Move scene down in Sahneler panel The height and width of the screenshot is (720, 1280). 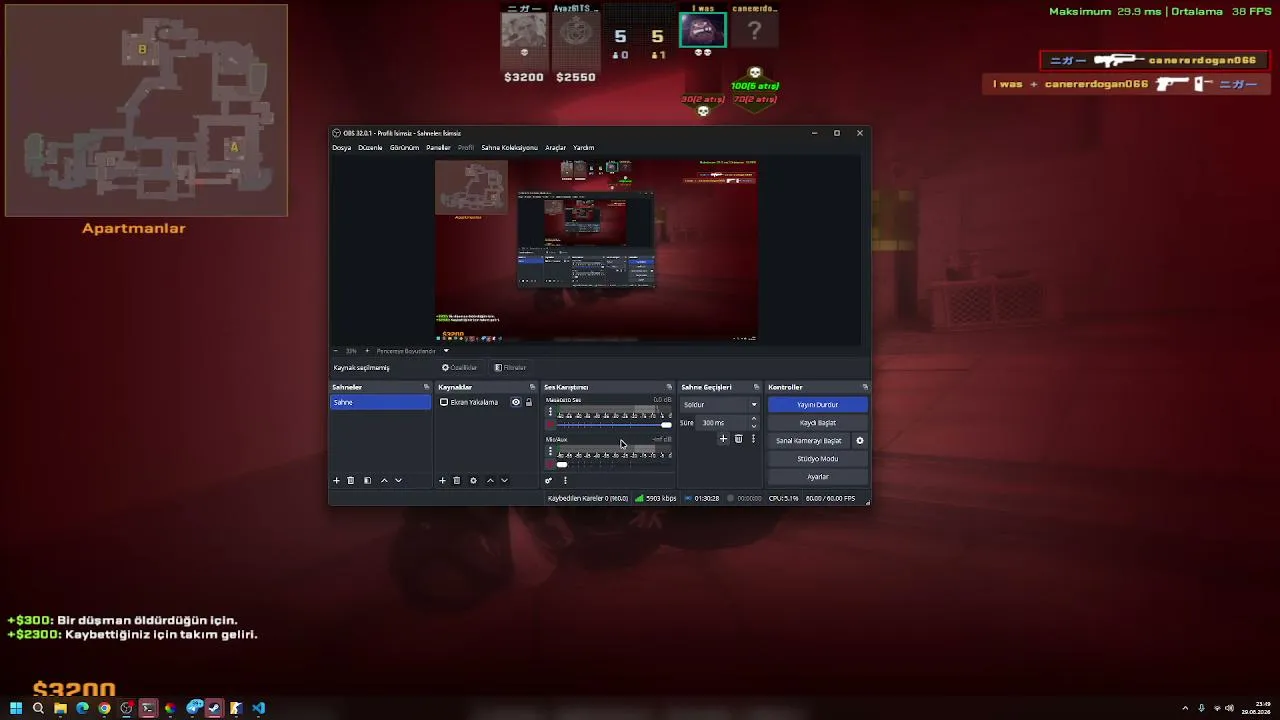[398, 481]
